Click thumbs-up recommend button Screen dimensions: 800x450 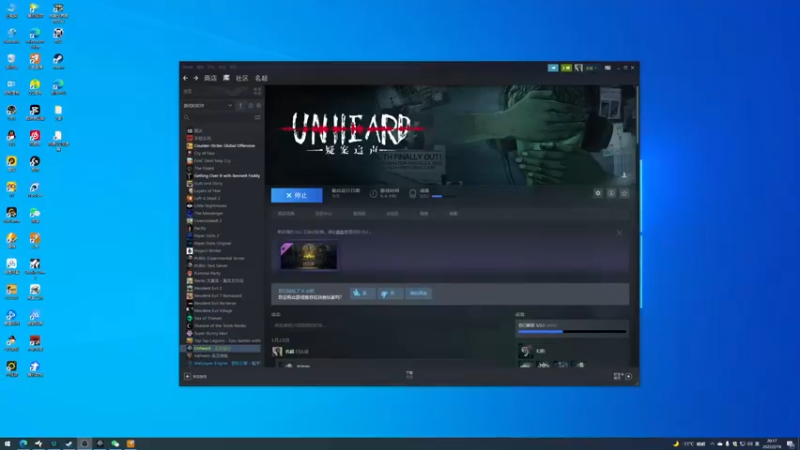click(362, 293)
